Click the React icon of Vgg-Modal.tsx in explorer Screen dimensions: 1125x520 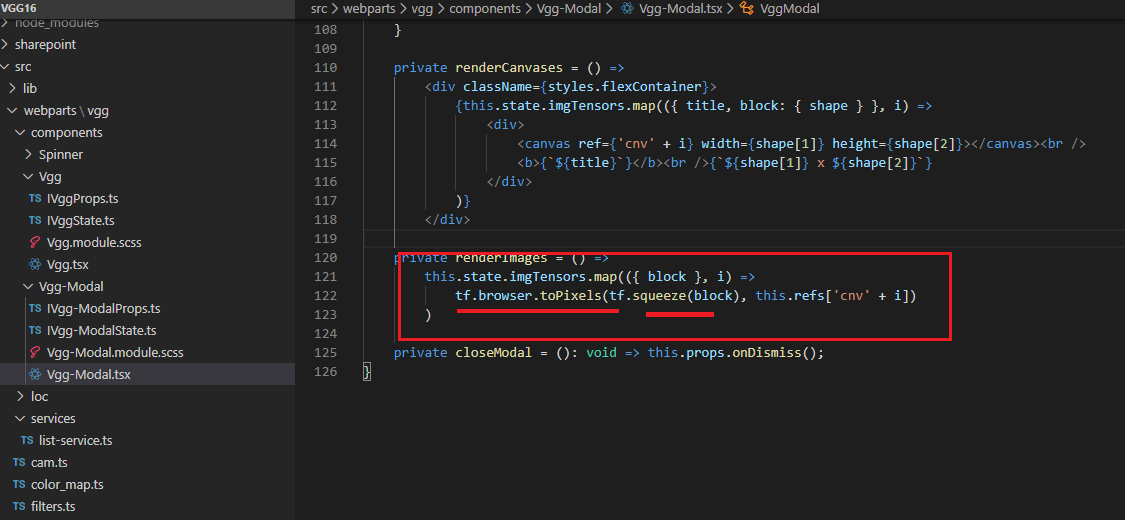[34, 374]
